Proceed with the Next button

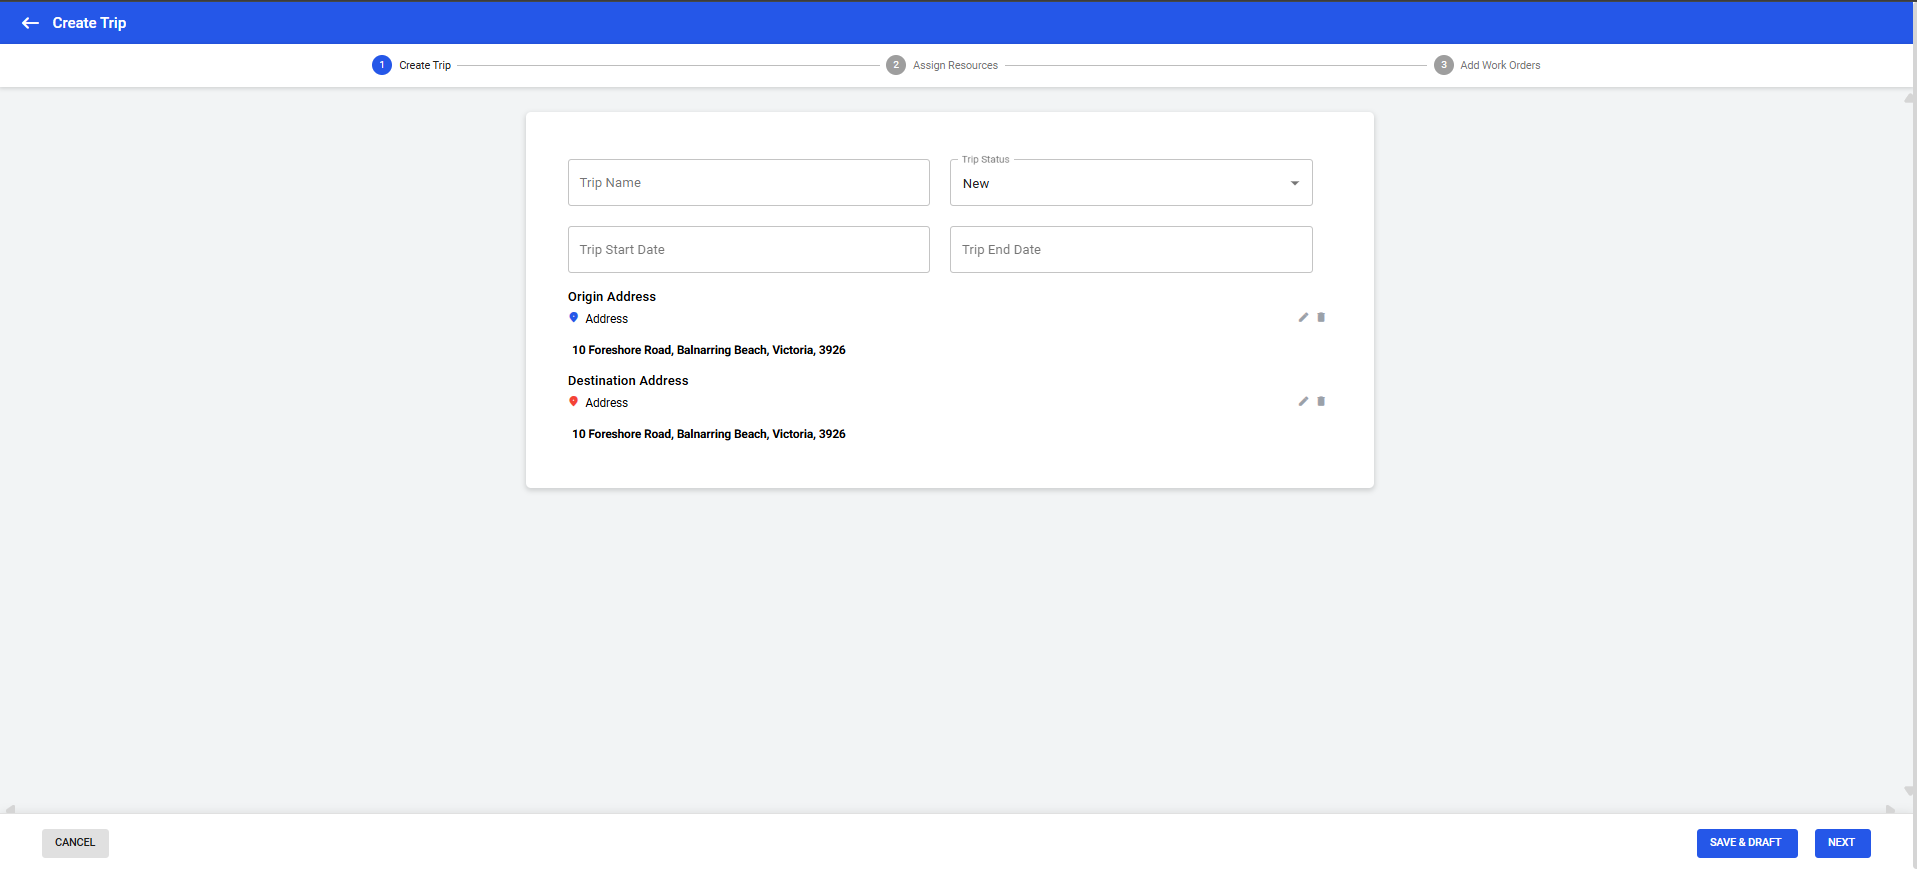point(1841,843)
